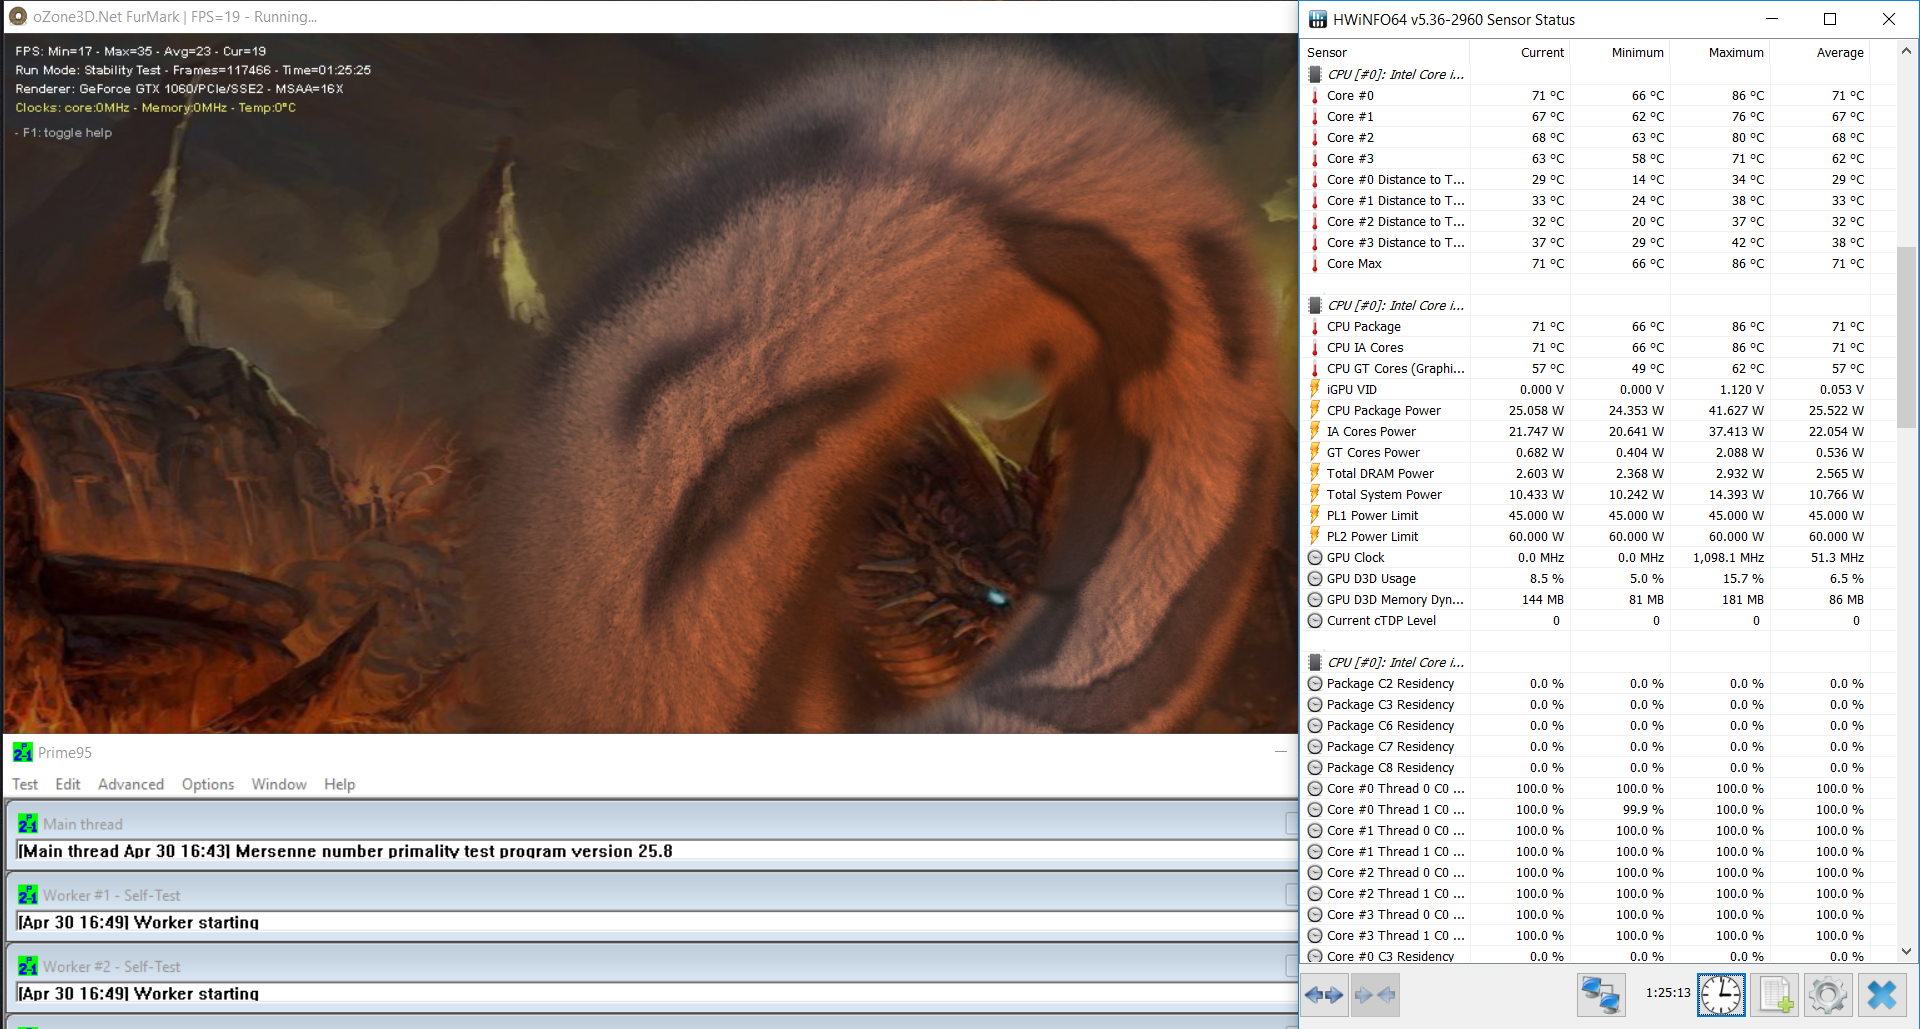Click the circle icon beside Package C2 Residency

click(1315, 684)
